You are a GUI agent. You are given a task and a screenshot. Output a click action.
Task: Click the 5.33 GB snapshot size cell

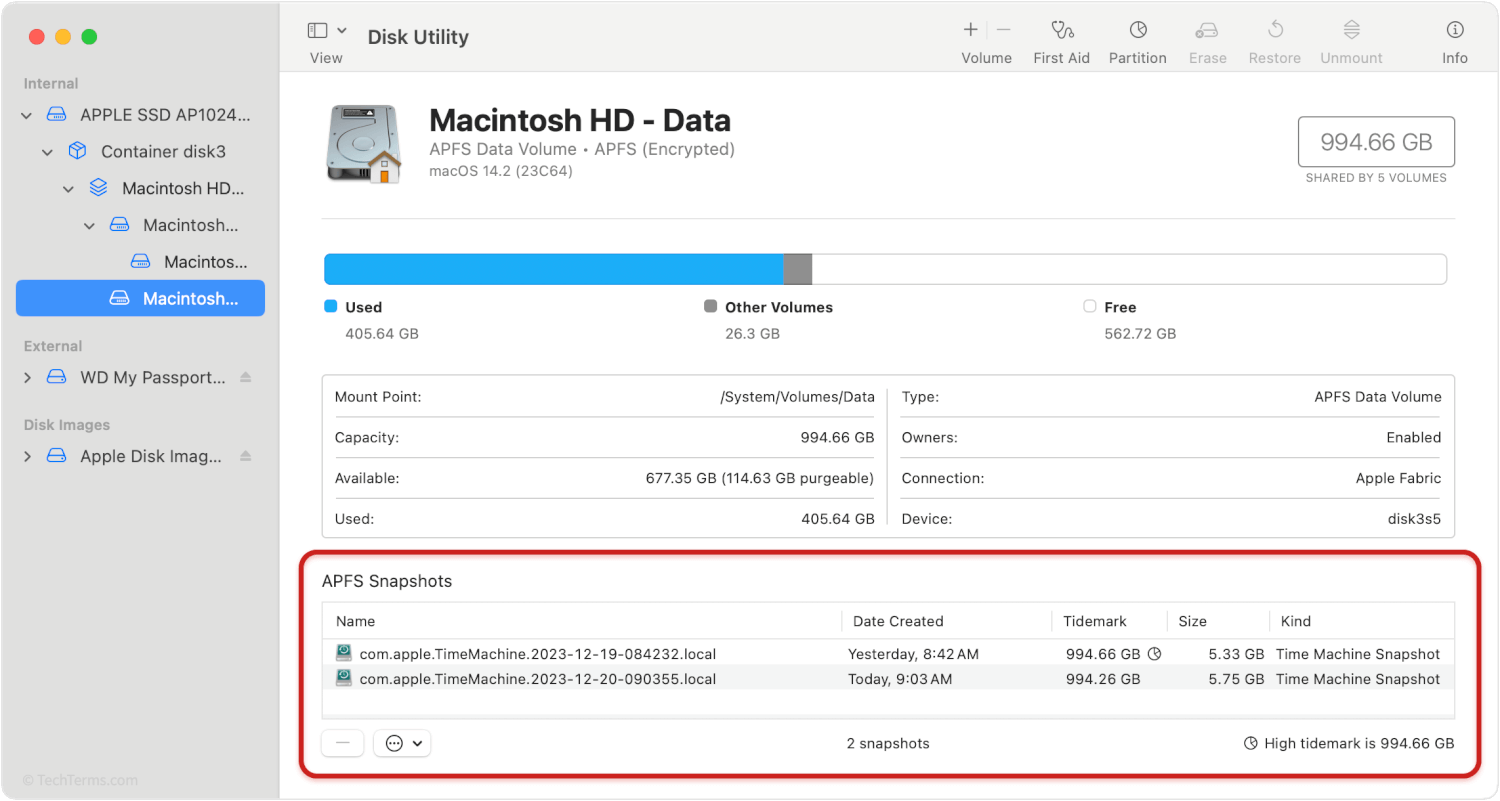(x=1236, y=655)
